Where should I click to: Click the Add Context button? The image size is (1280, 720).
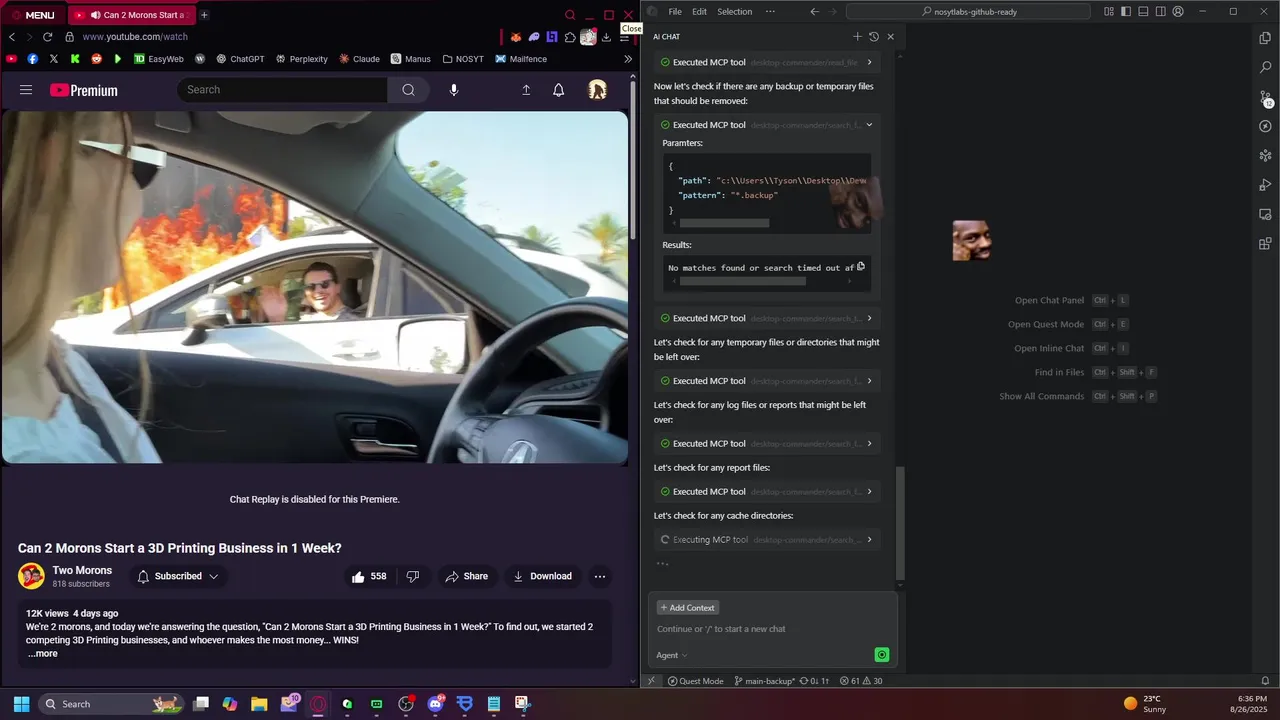[x=687, y=608]
